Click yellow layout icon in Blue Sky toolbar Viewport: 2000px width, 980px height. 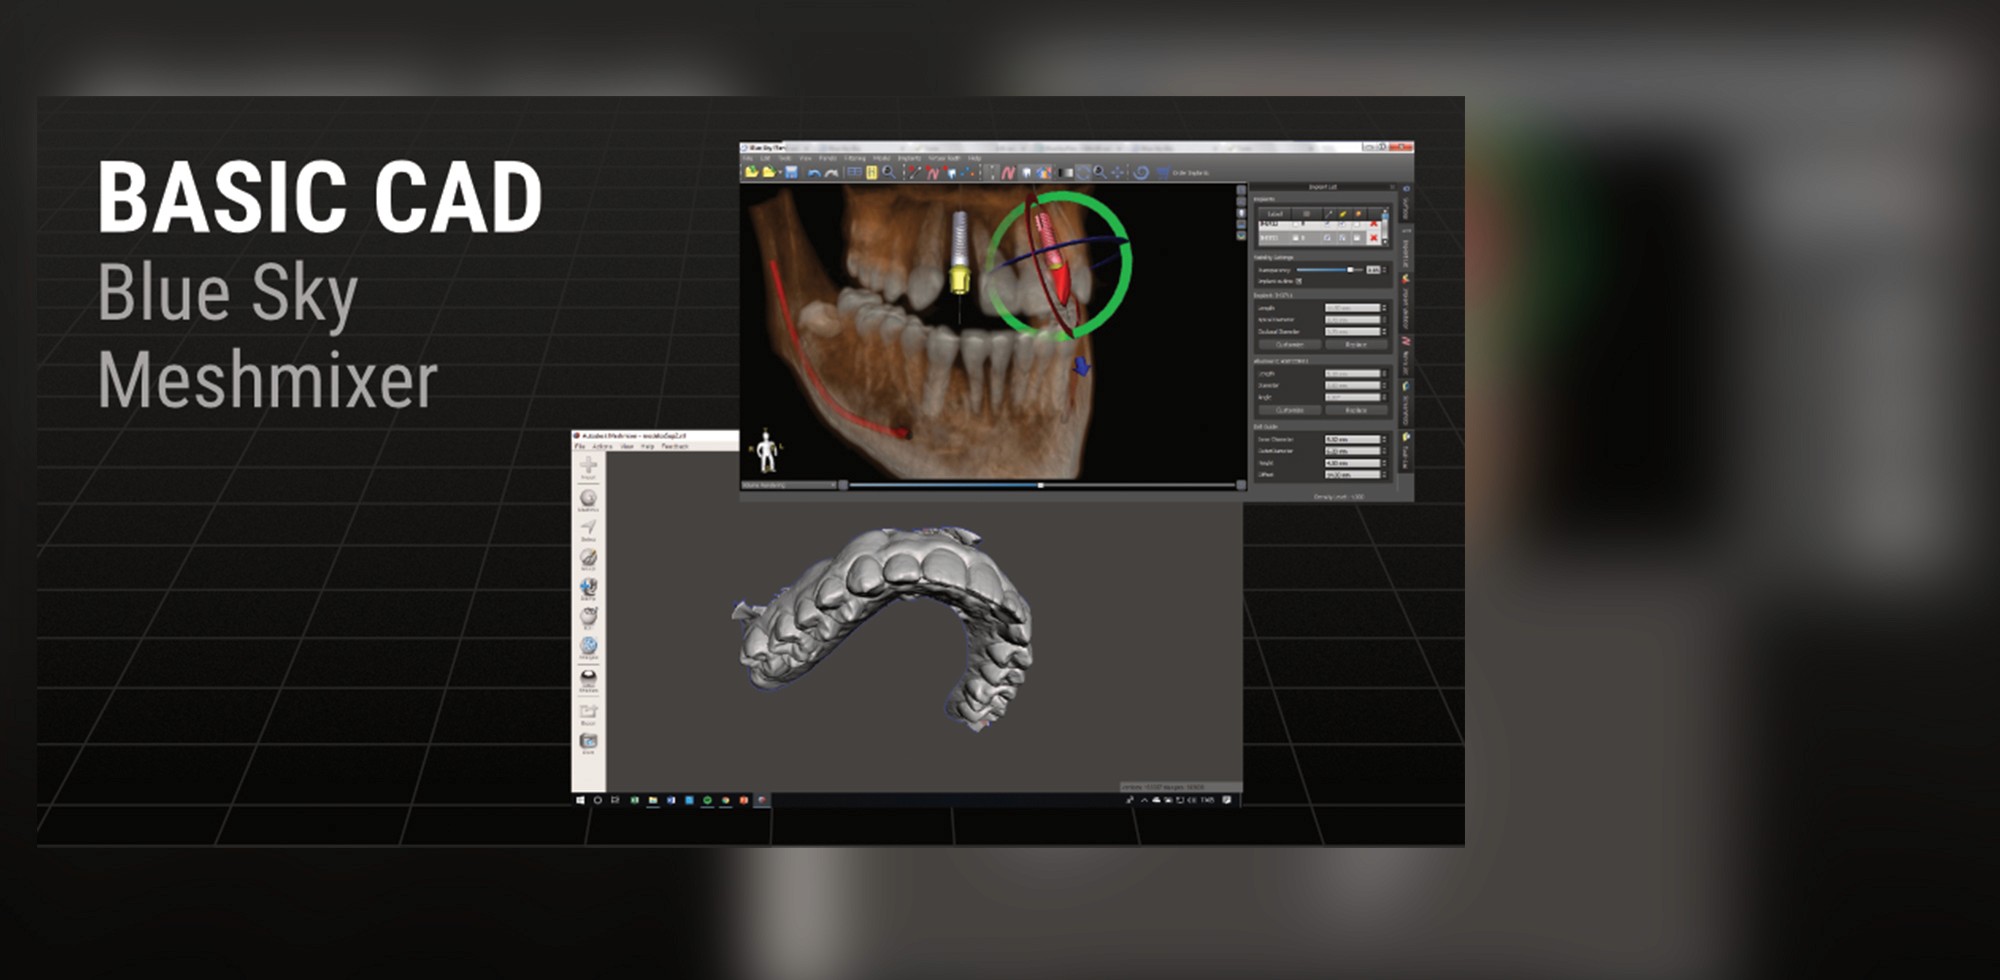click(872, 172)
